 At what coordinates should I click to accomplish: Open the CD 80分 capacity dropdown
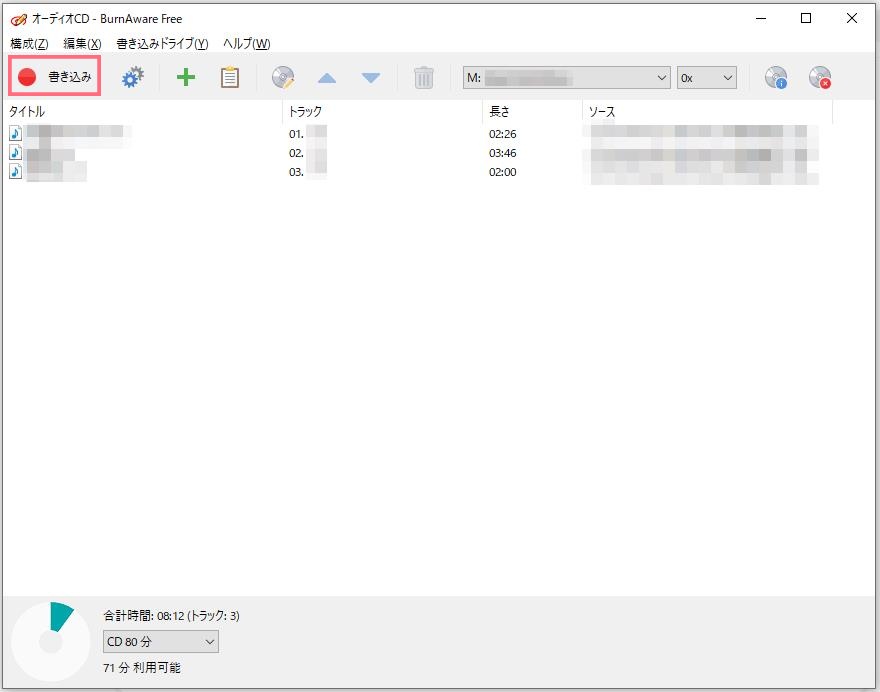tap(208, 642)
